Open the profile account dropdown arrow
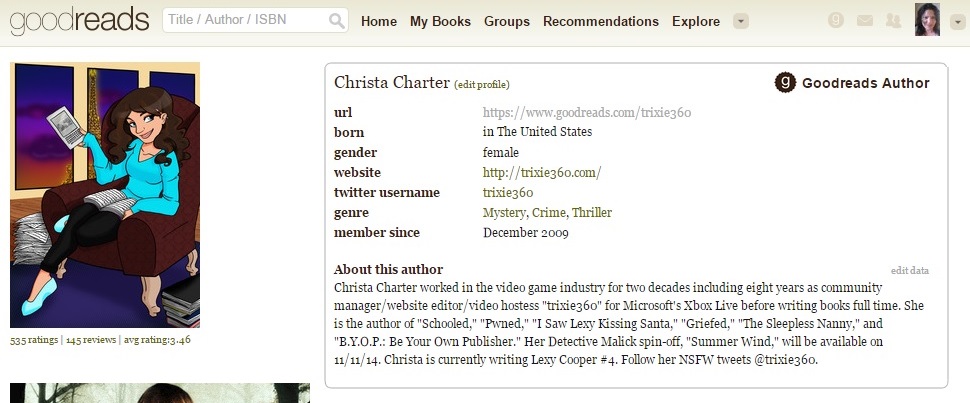 (957, 21)
